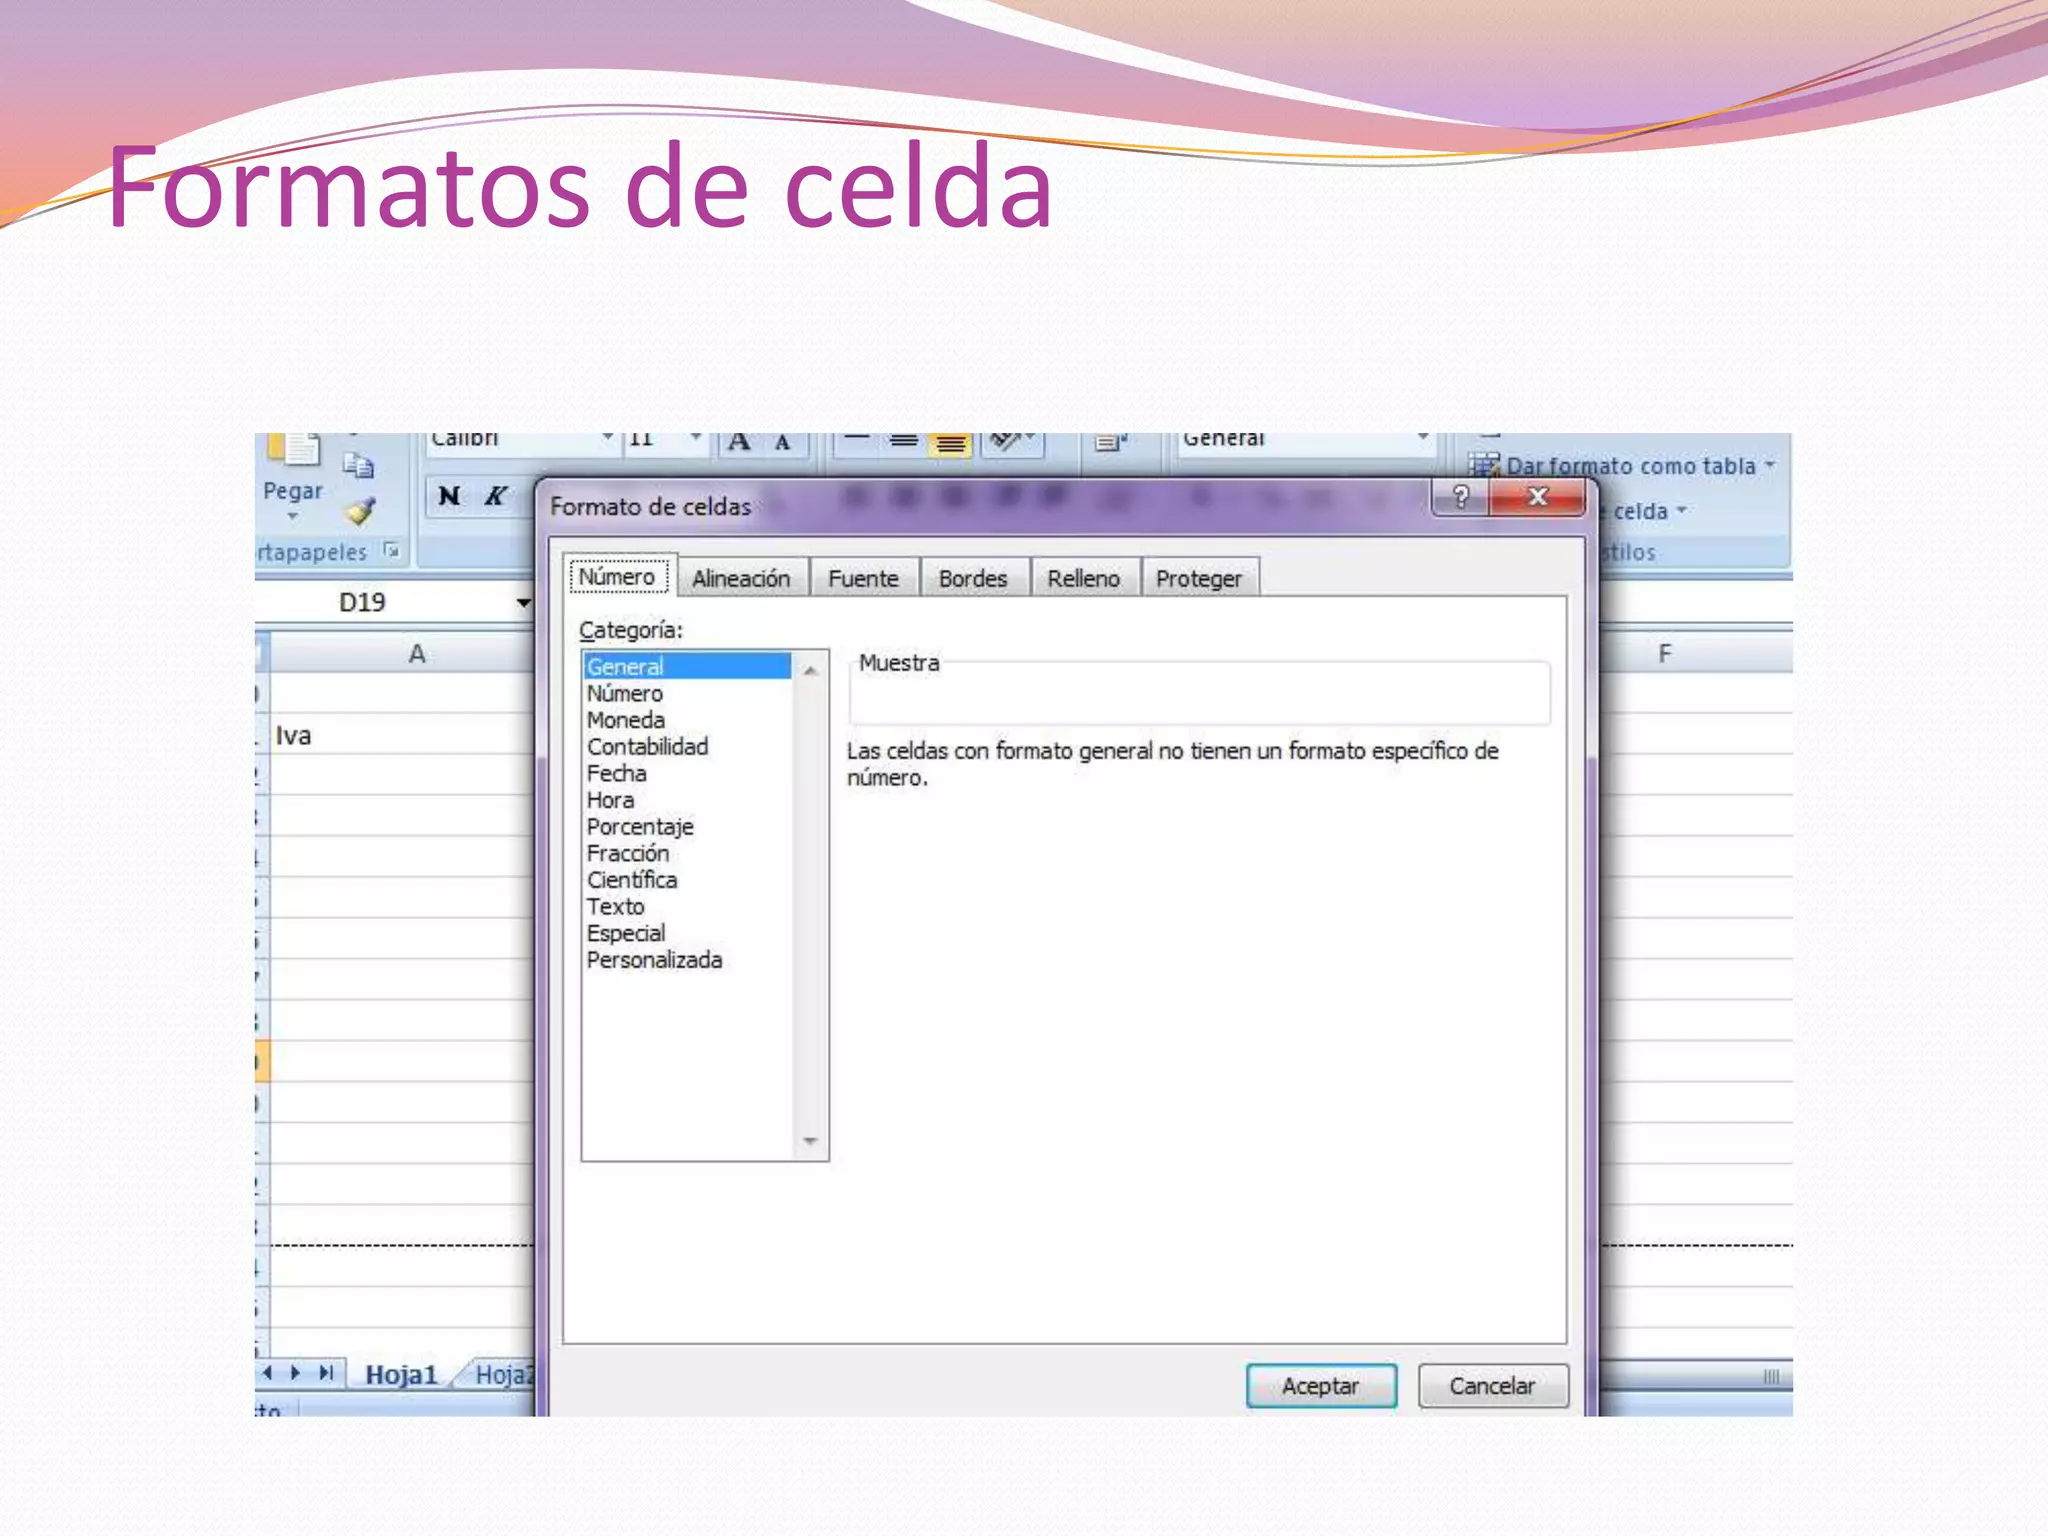Click the highlighted bottom-align icon
Image resolution: width=2048 pixels, height=1536 pixels.
(950, 443)
